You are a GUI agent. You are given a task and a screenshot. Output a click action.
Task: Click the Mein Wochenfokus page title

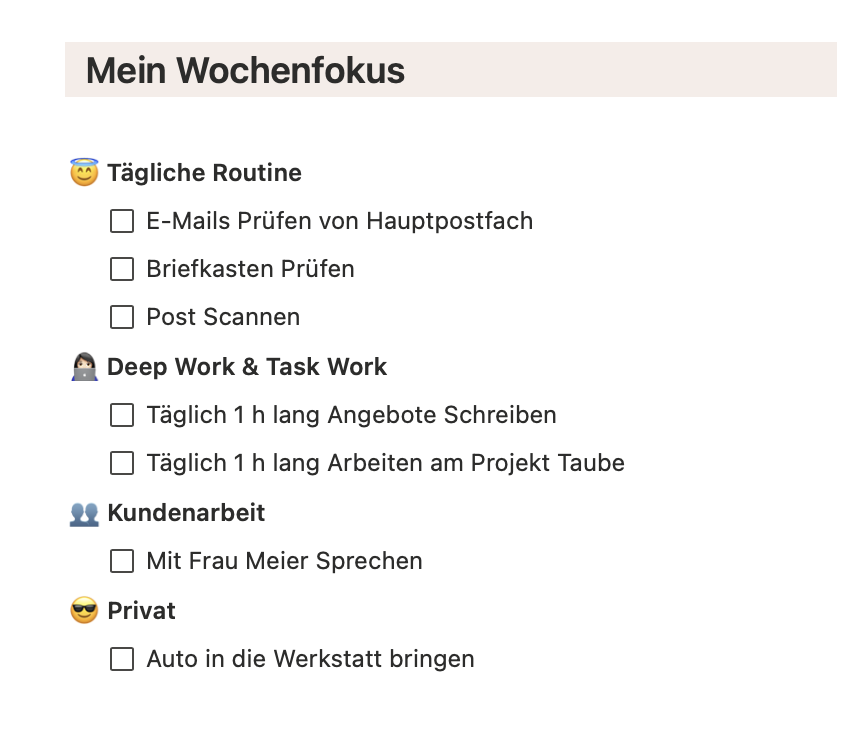tap(245, 70)
